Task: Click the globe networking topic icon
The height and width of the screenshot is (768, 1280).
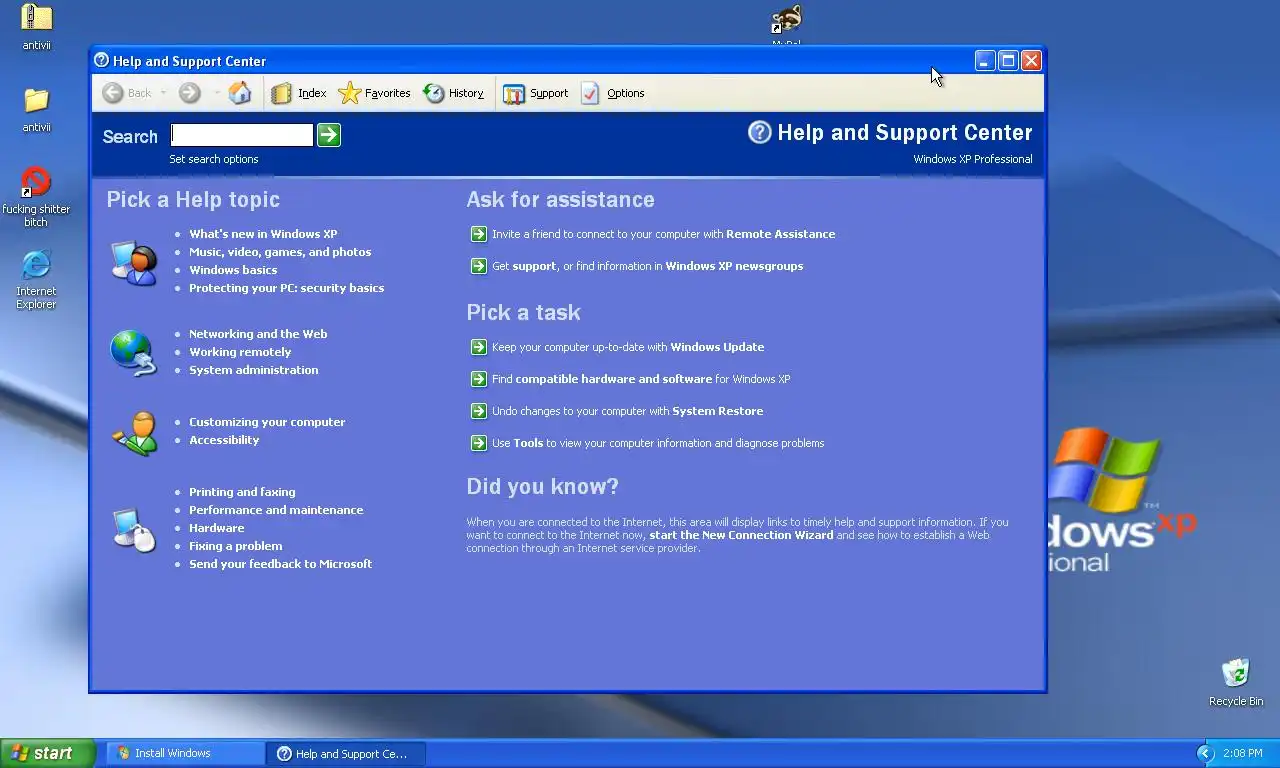Action: pyautogui.click(x=134, y=353)
